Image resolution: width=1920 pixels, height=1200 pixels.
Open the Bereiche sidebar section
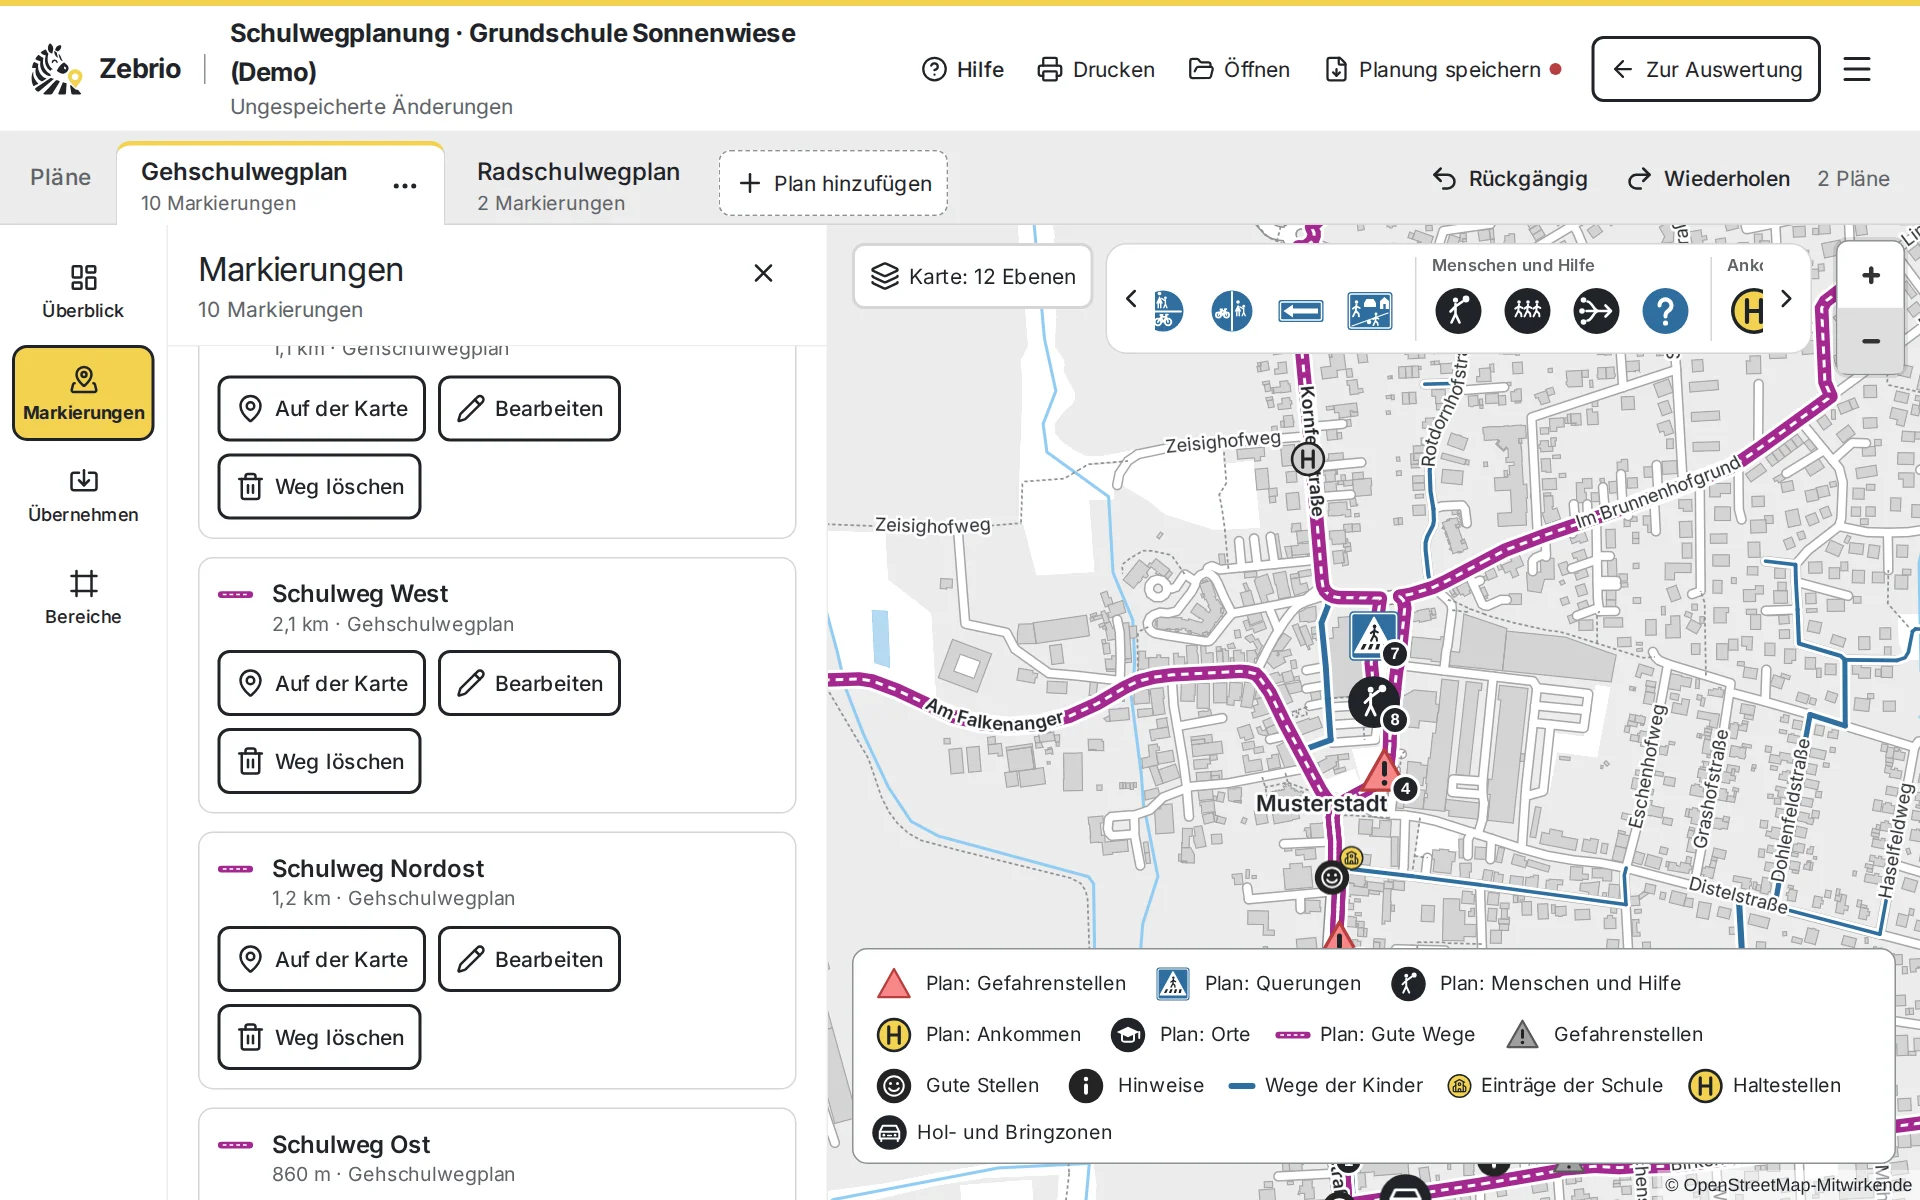coord(83,598)
